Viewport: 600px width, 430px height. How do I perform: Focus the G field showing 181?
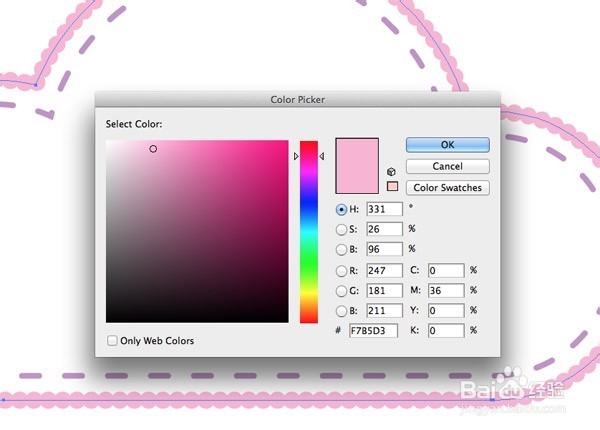point(385,291)
